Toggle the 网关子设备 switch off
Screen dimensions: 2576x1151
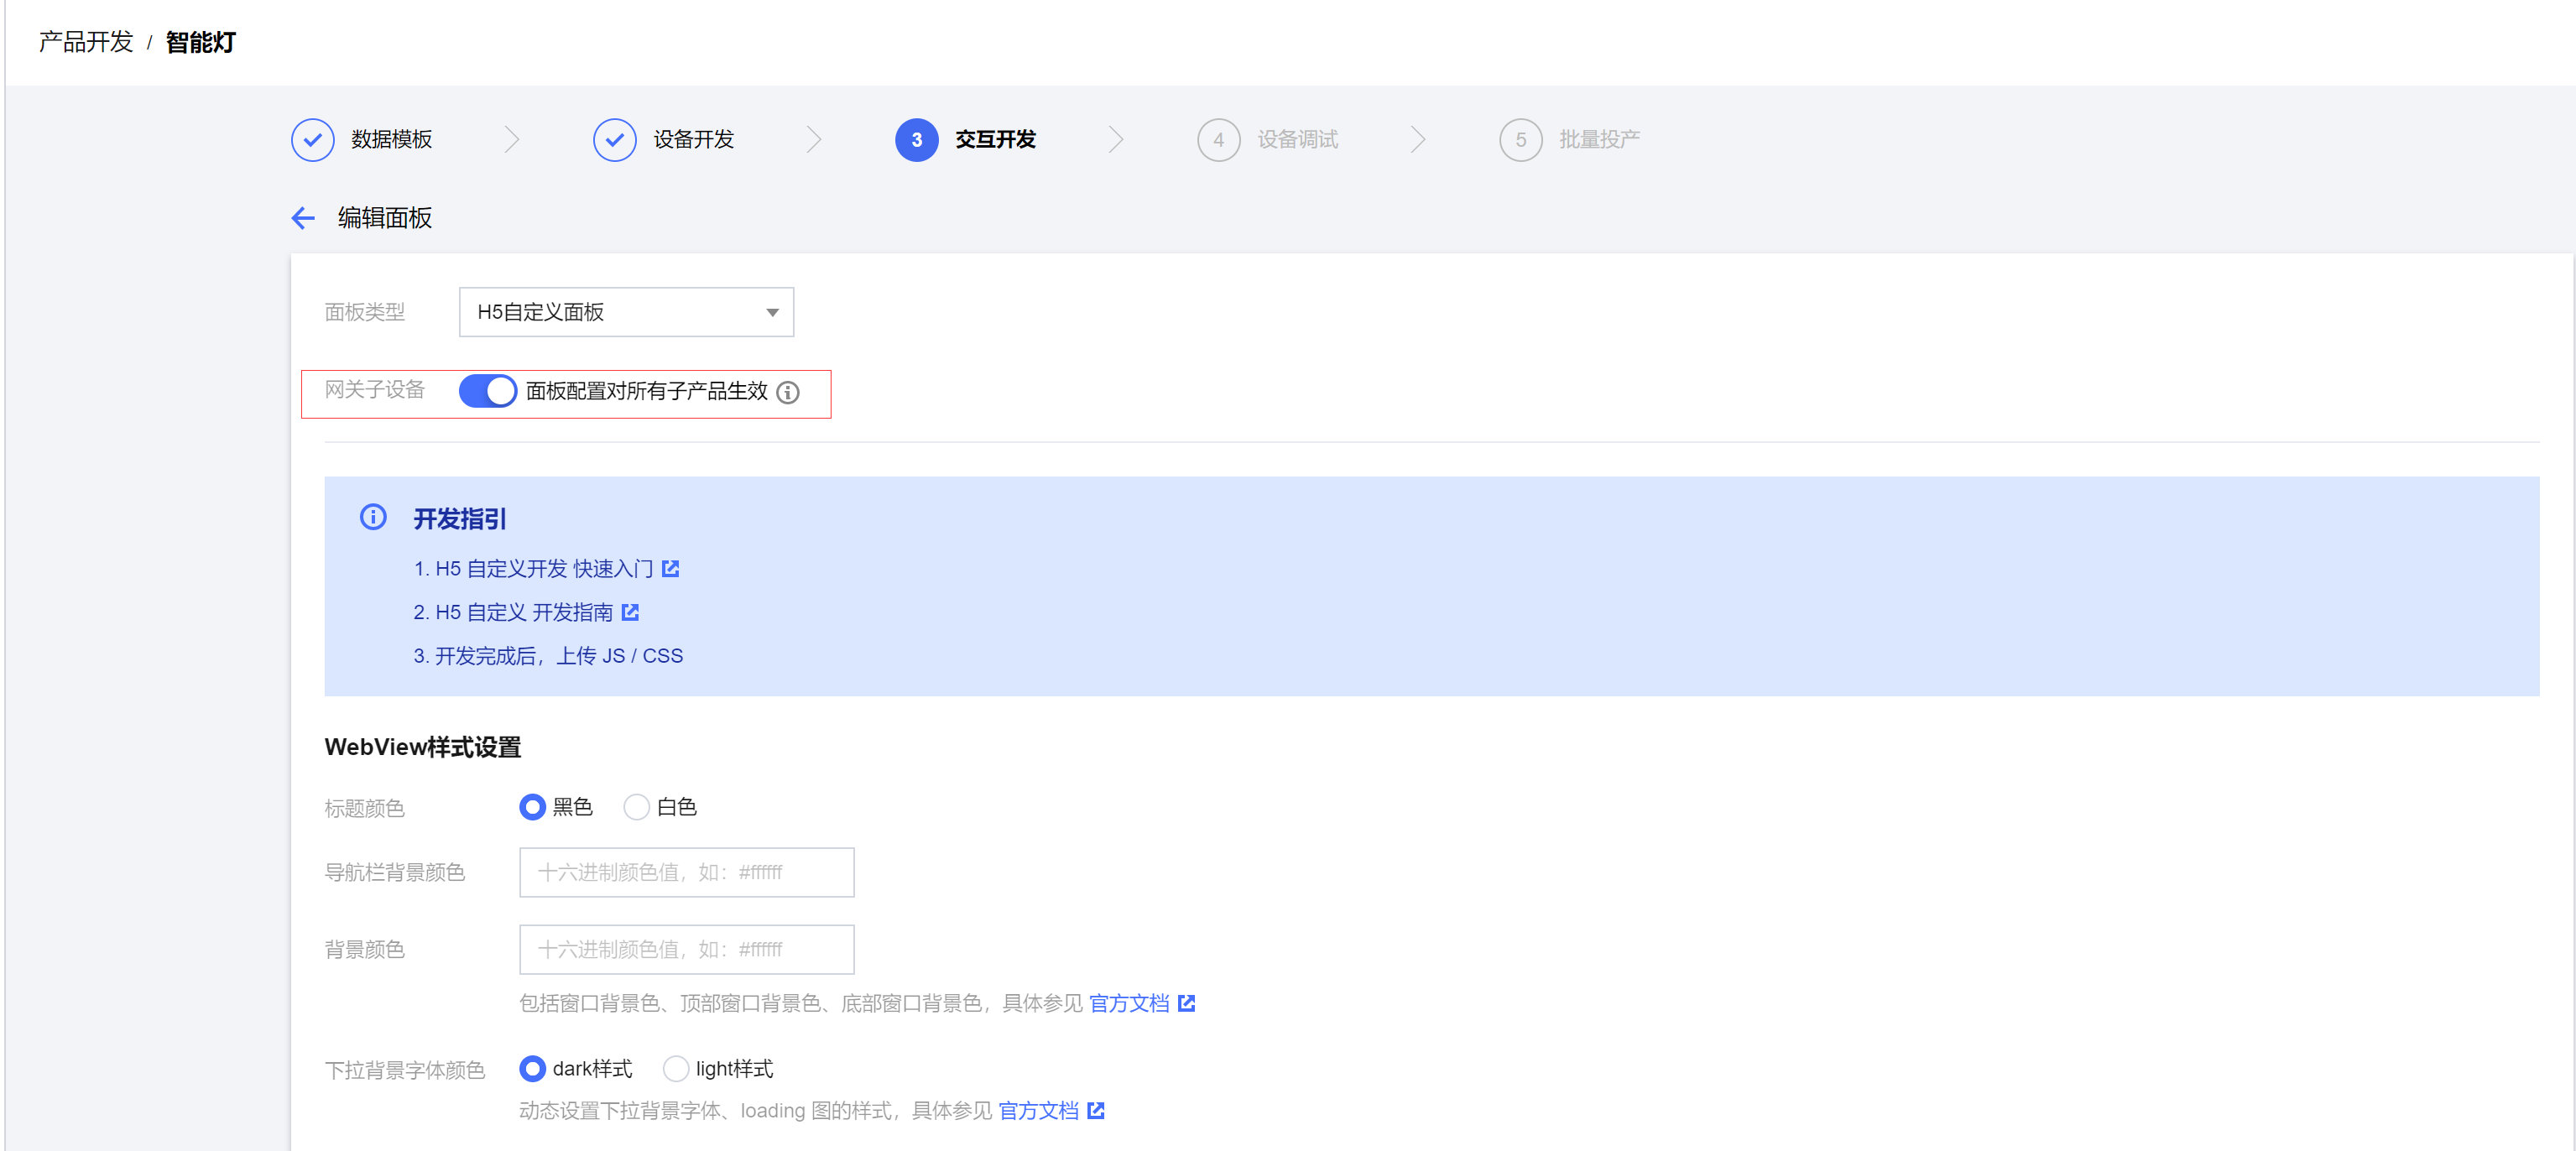(x=488, y=391)
